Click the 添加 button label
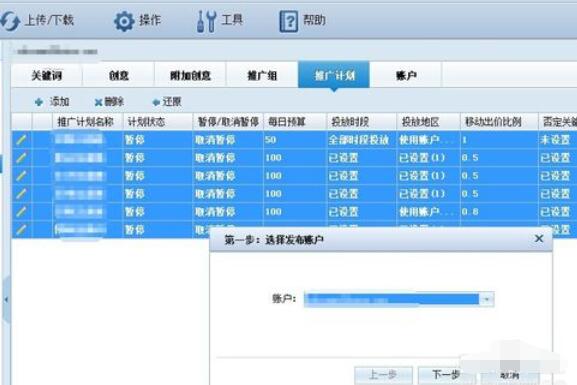 pyautogui.click(x=60, y=102)
